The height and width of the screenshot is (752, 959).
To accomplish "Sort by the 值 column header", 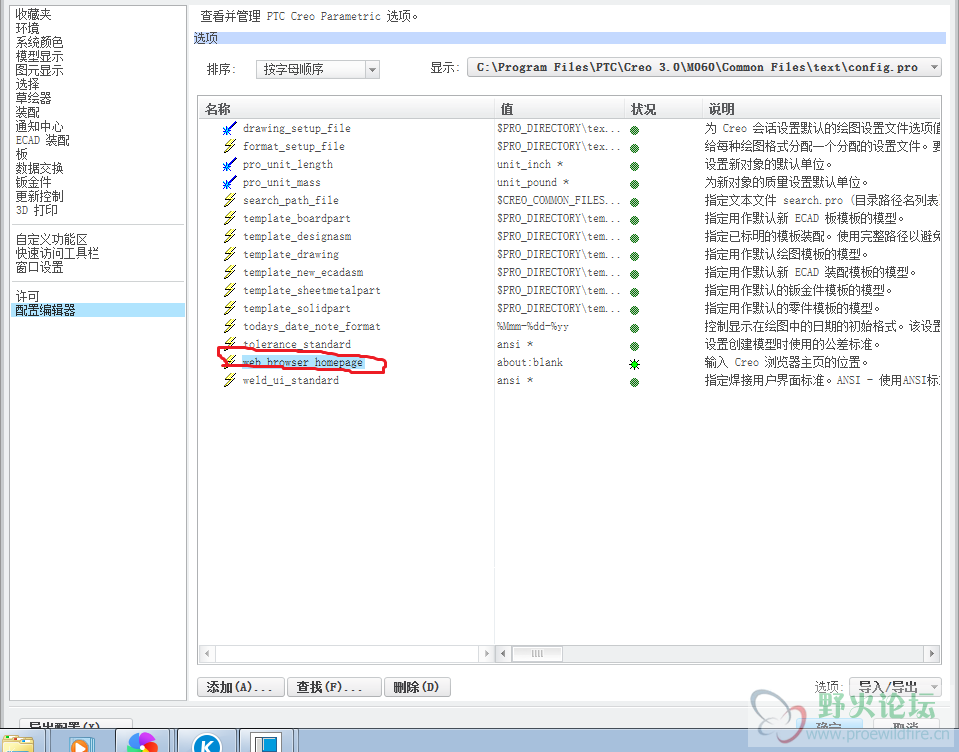I will click(559, 109).
